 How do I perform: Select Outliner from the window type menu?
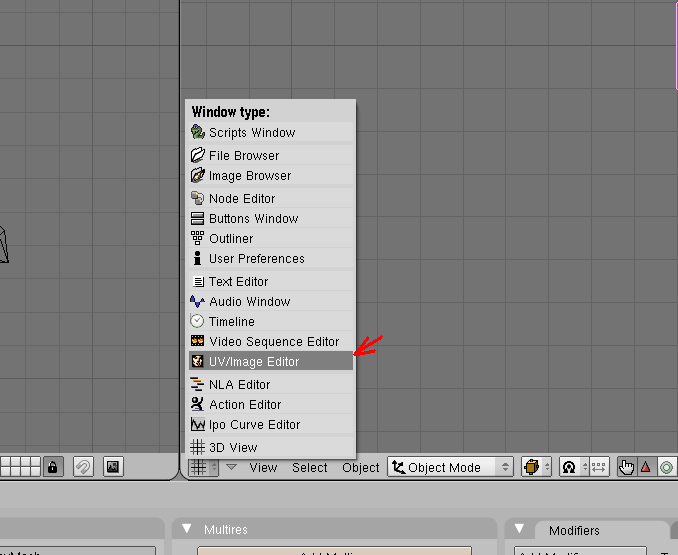coord(271,238)
